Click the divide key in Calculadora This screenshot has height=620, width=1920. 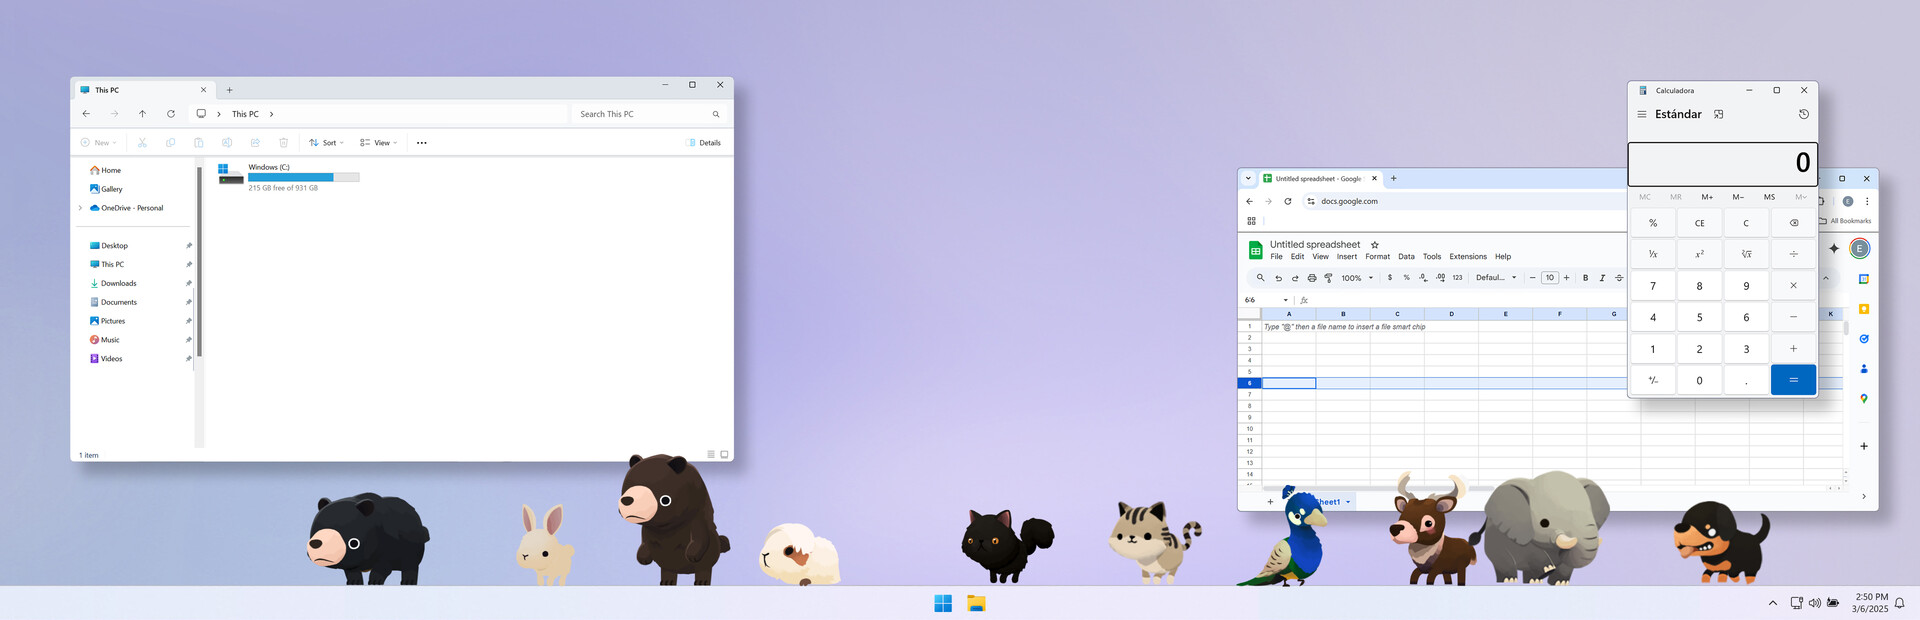pos(1794,254)
